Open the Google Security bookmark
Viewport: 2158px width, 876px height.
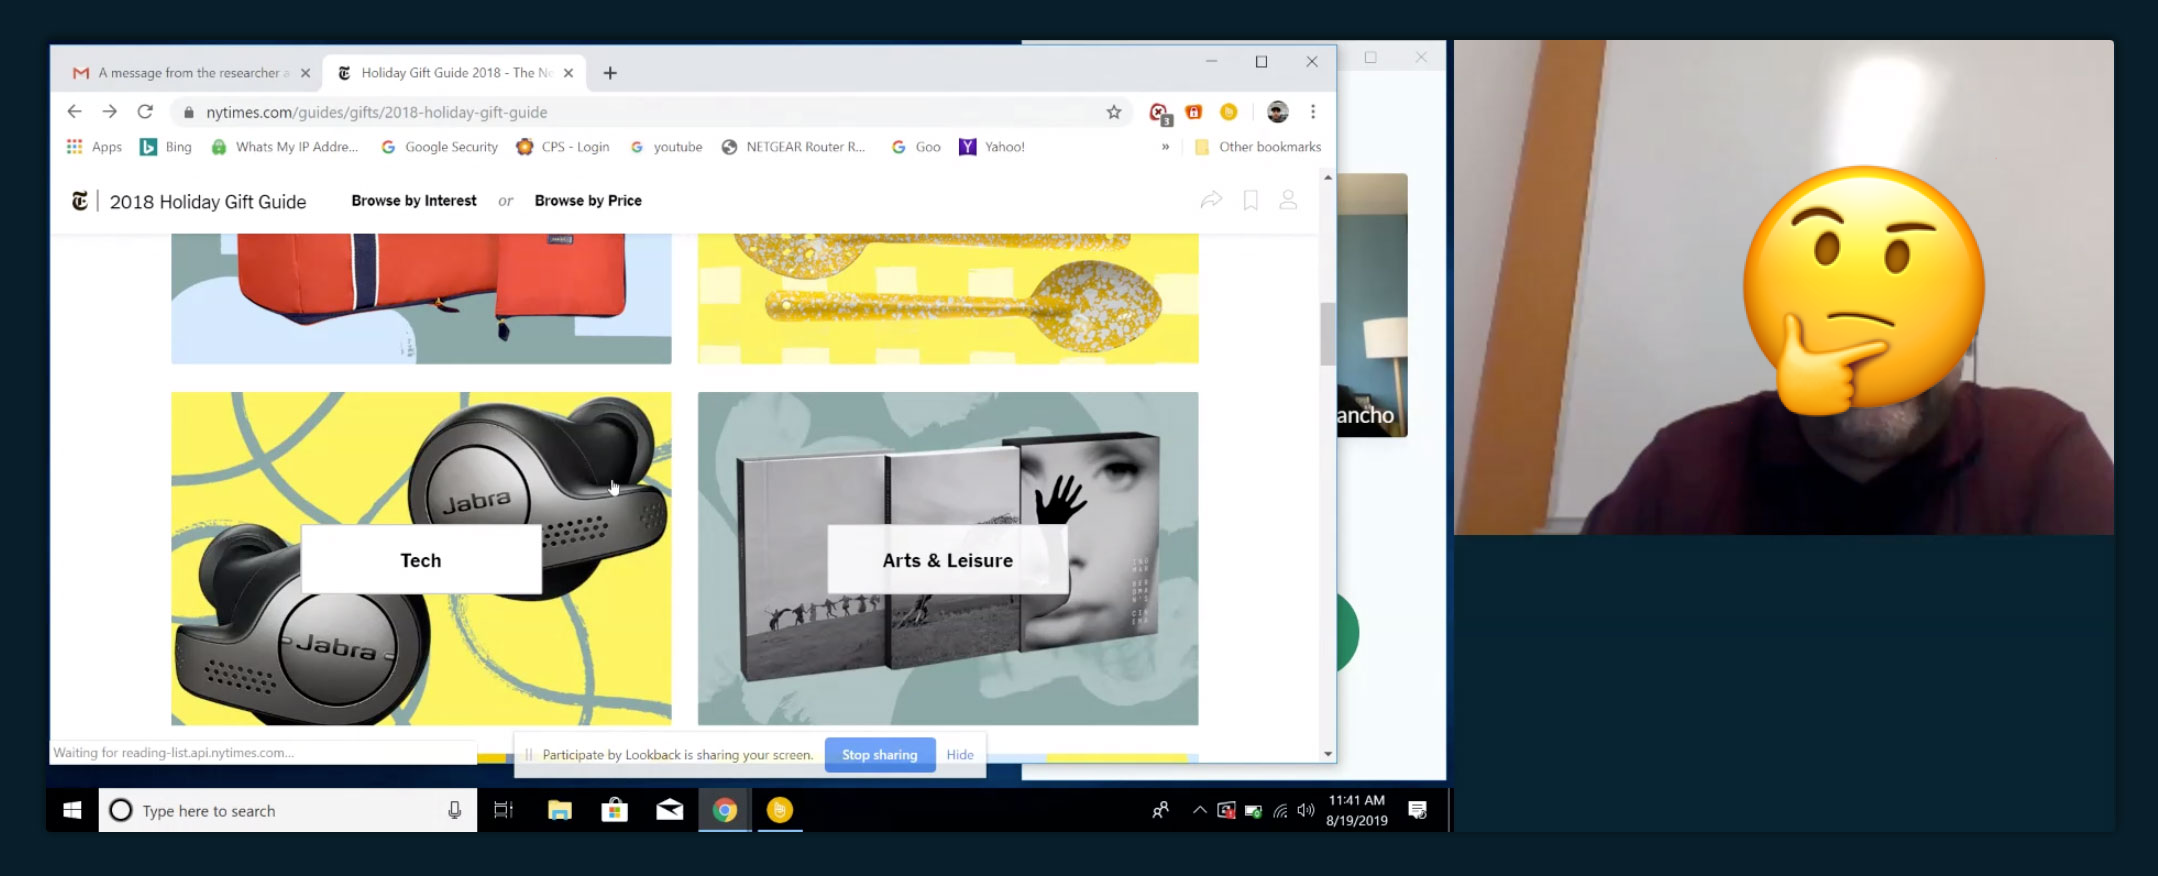pos(439,147)
